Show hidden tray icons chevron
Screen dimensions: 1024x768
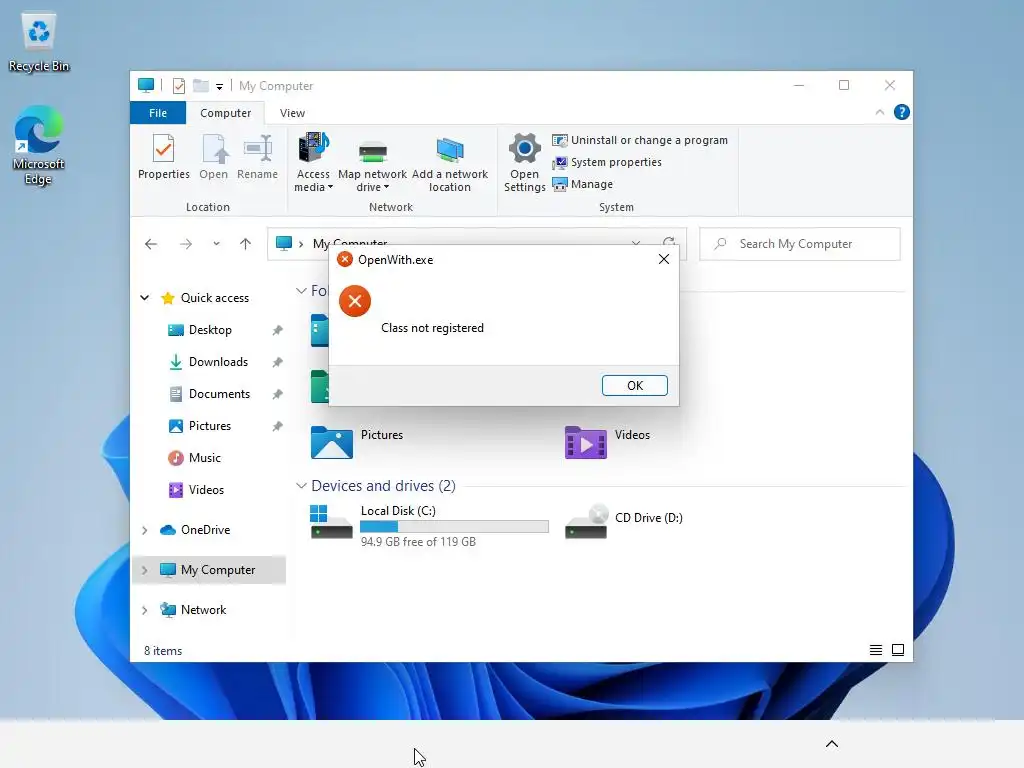click(x=831, y=744)
